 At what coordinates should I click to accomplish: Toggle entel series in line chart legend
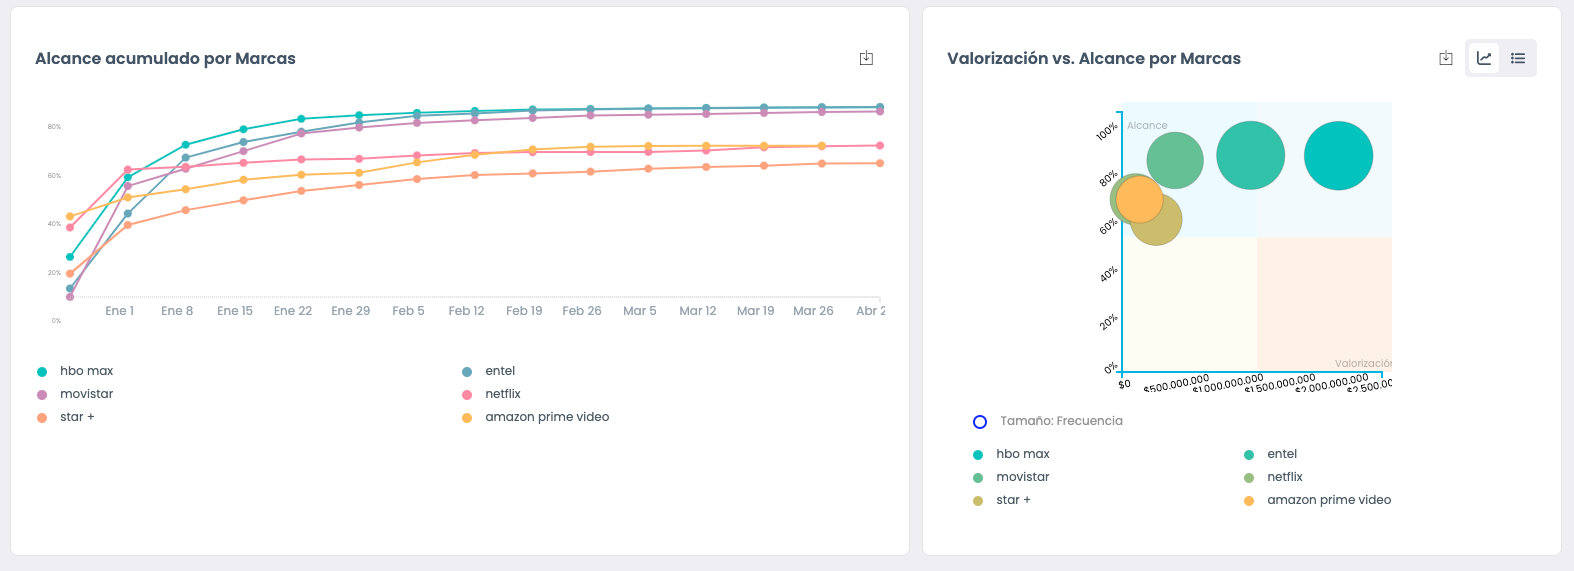click(500, 371)
